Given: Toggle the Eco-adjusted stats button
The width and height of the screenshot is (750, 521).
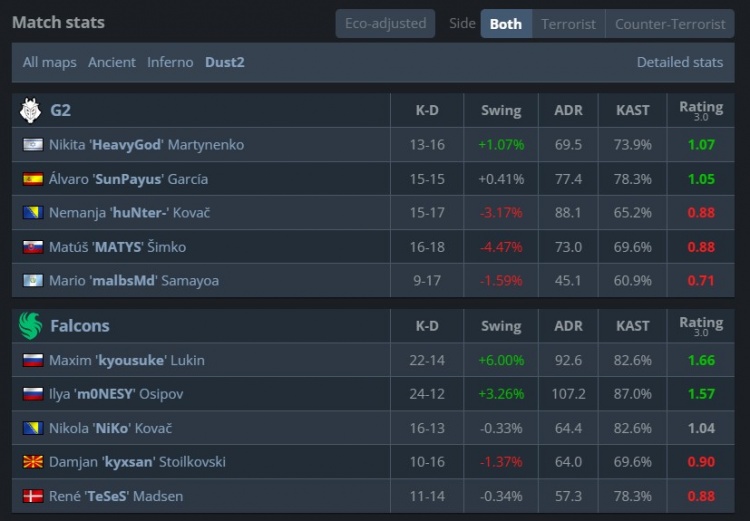Looking at the screenshot, I should [x=385, y=24].
